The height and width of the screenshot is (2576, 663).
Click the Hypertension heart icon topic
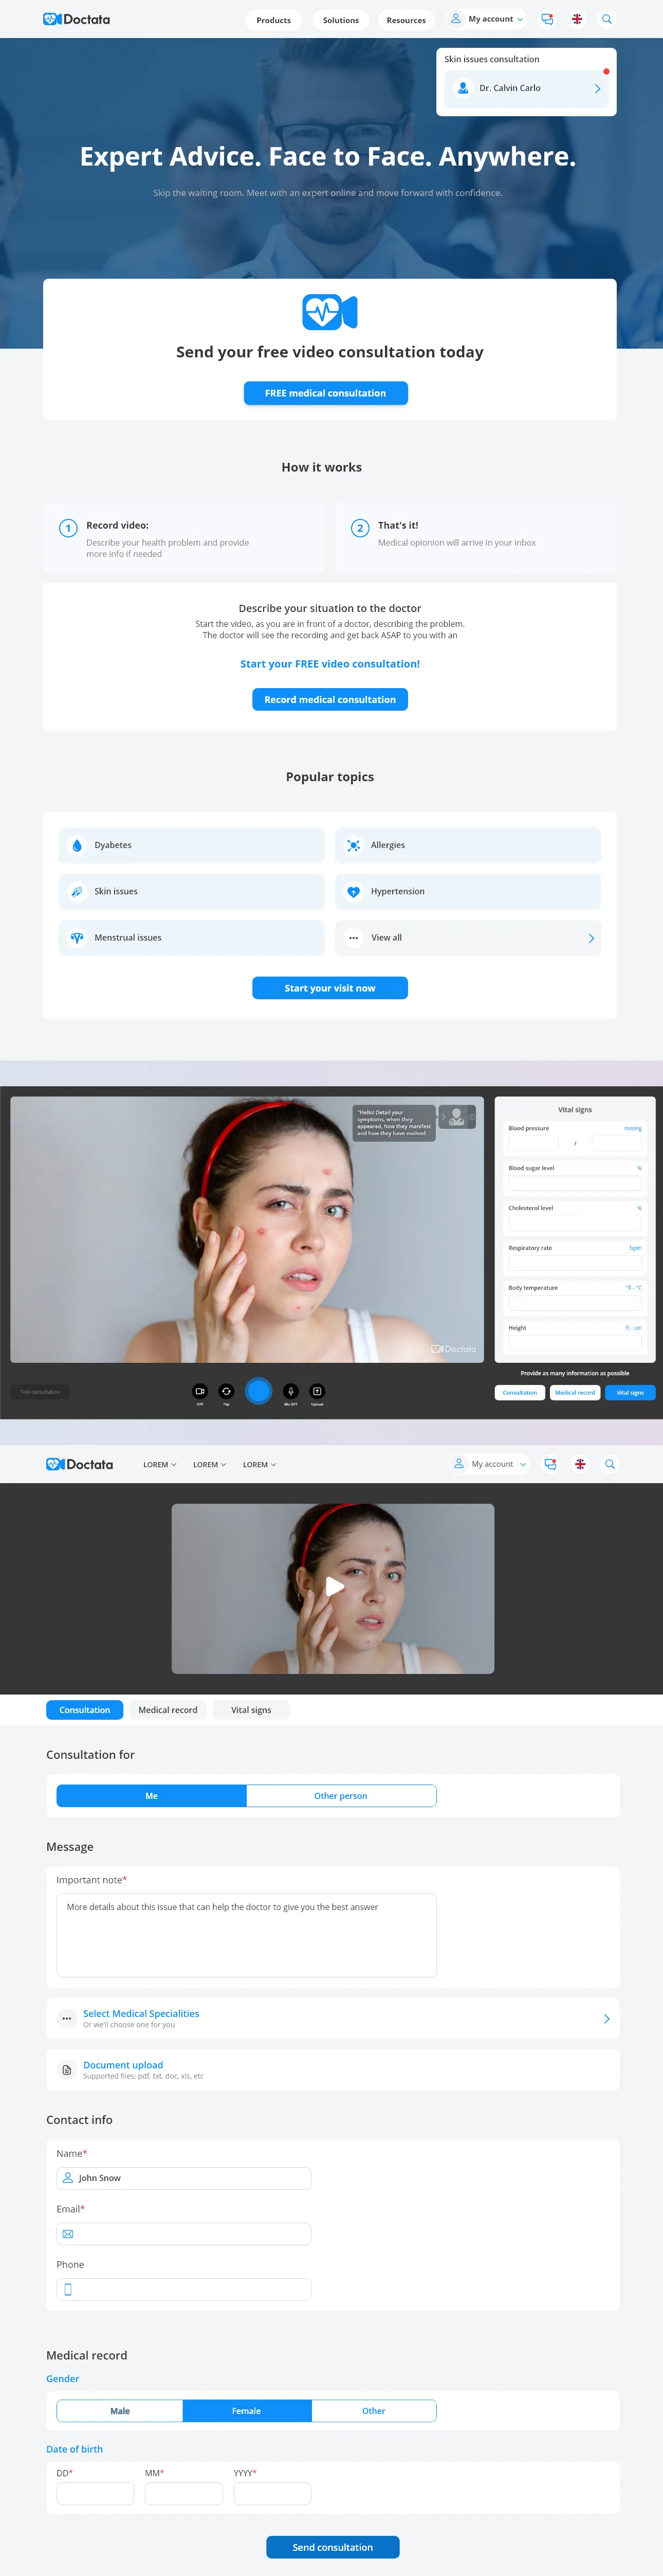tap(354, 892)
